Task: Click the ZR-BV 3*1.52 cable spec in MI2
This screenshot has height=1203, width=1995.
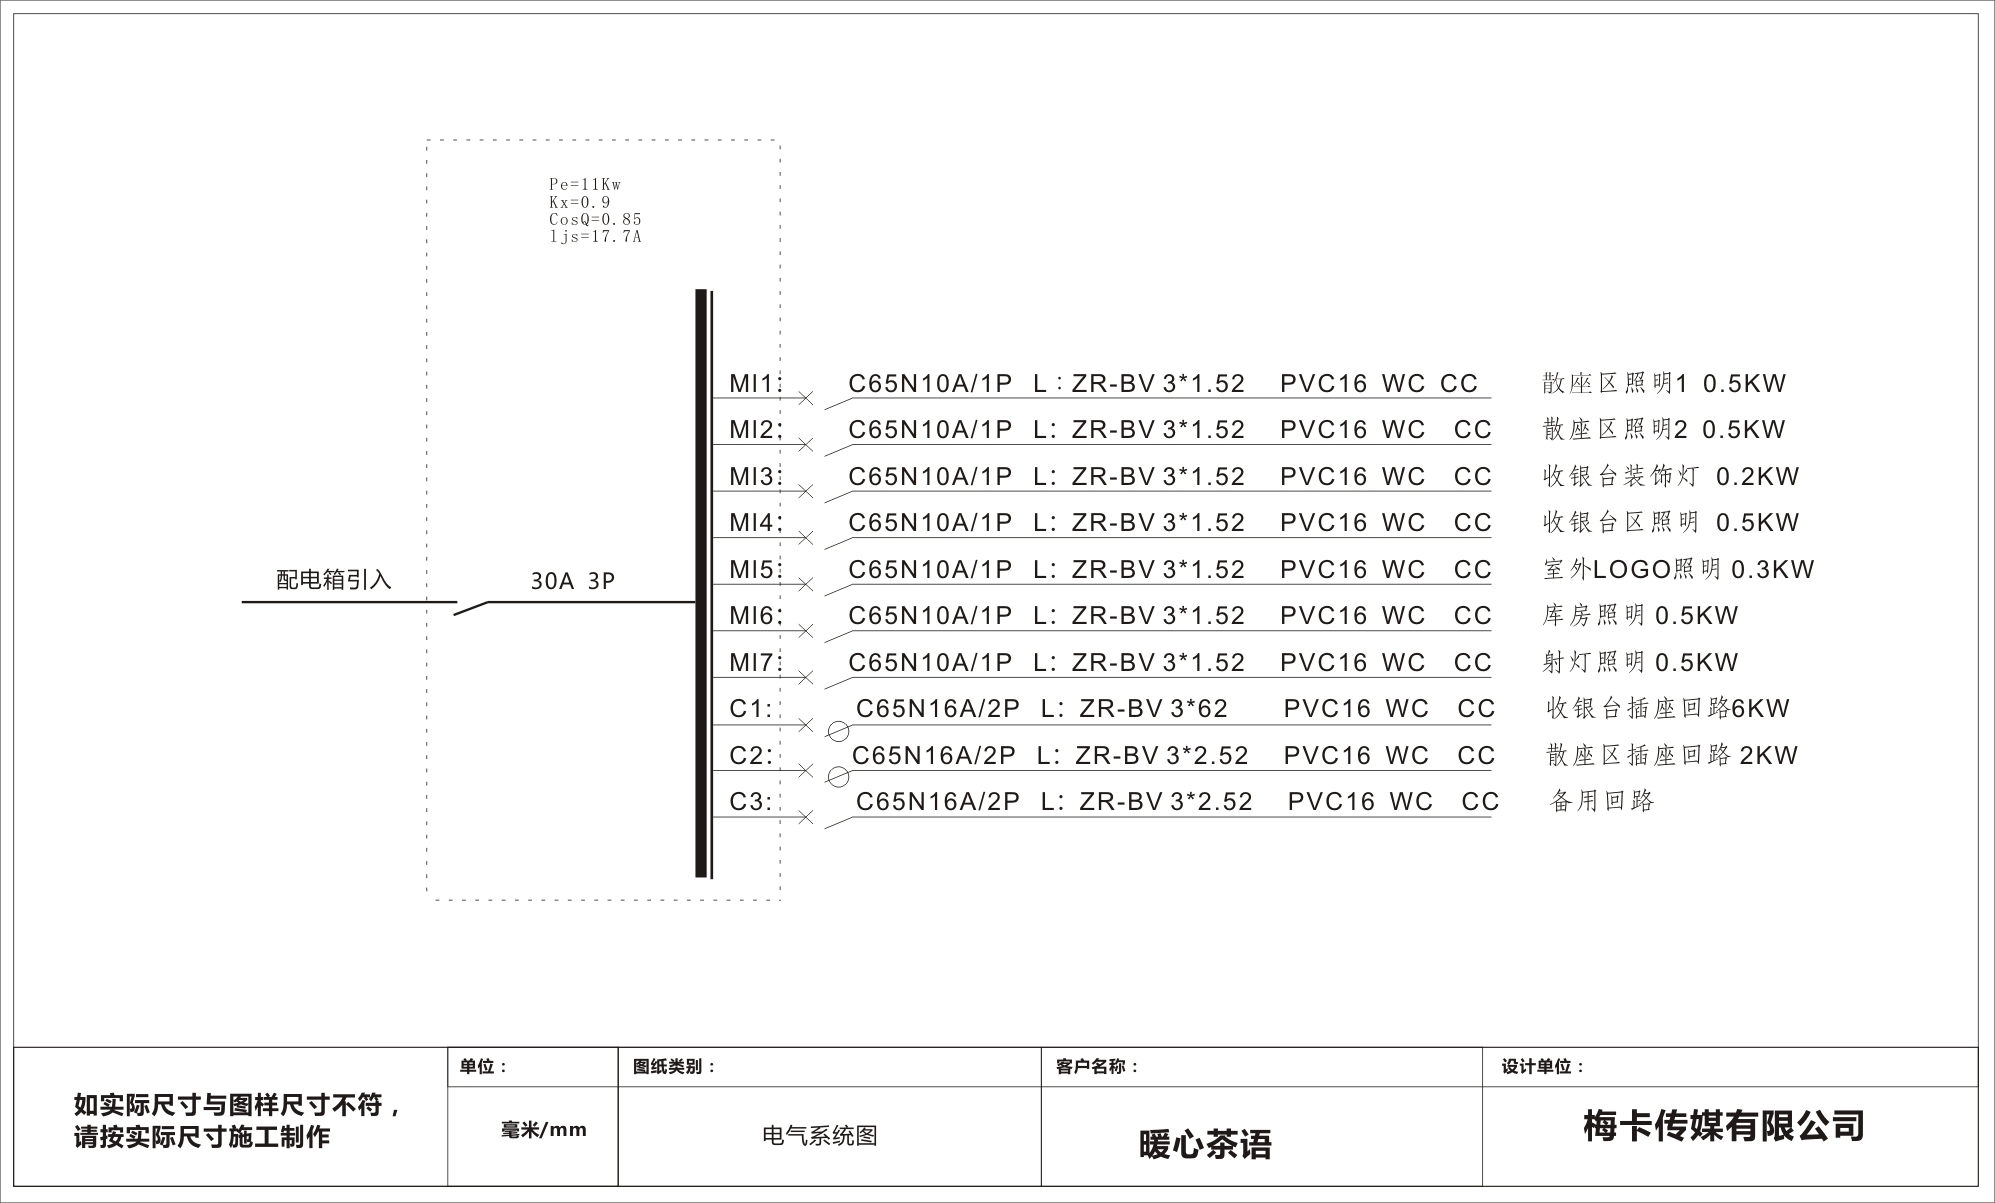Action: [x=1158, y=429]
